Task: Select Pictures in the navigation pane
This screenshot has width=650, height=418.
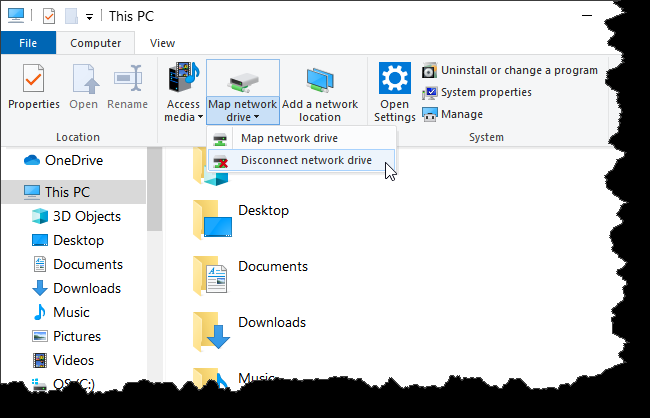Action: tap(74, 336)
